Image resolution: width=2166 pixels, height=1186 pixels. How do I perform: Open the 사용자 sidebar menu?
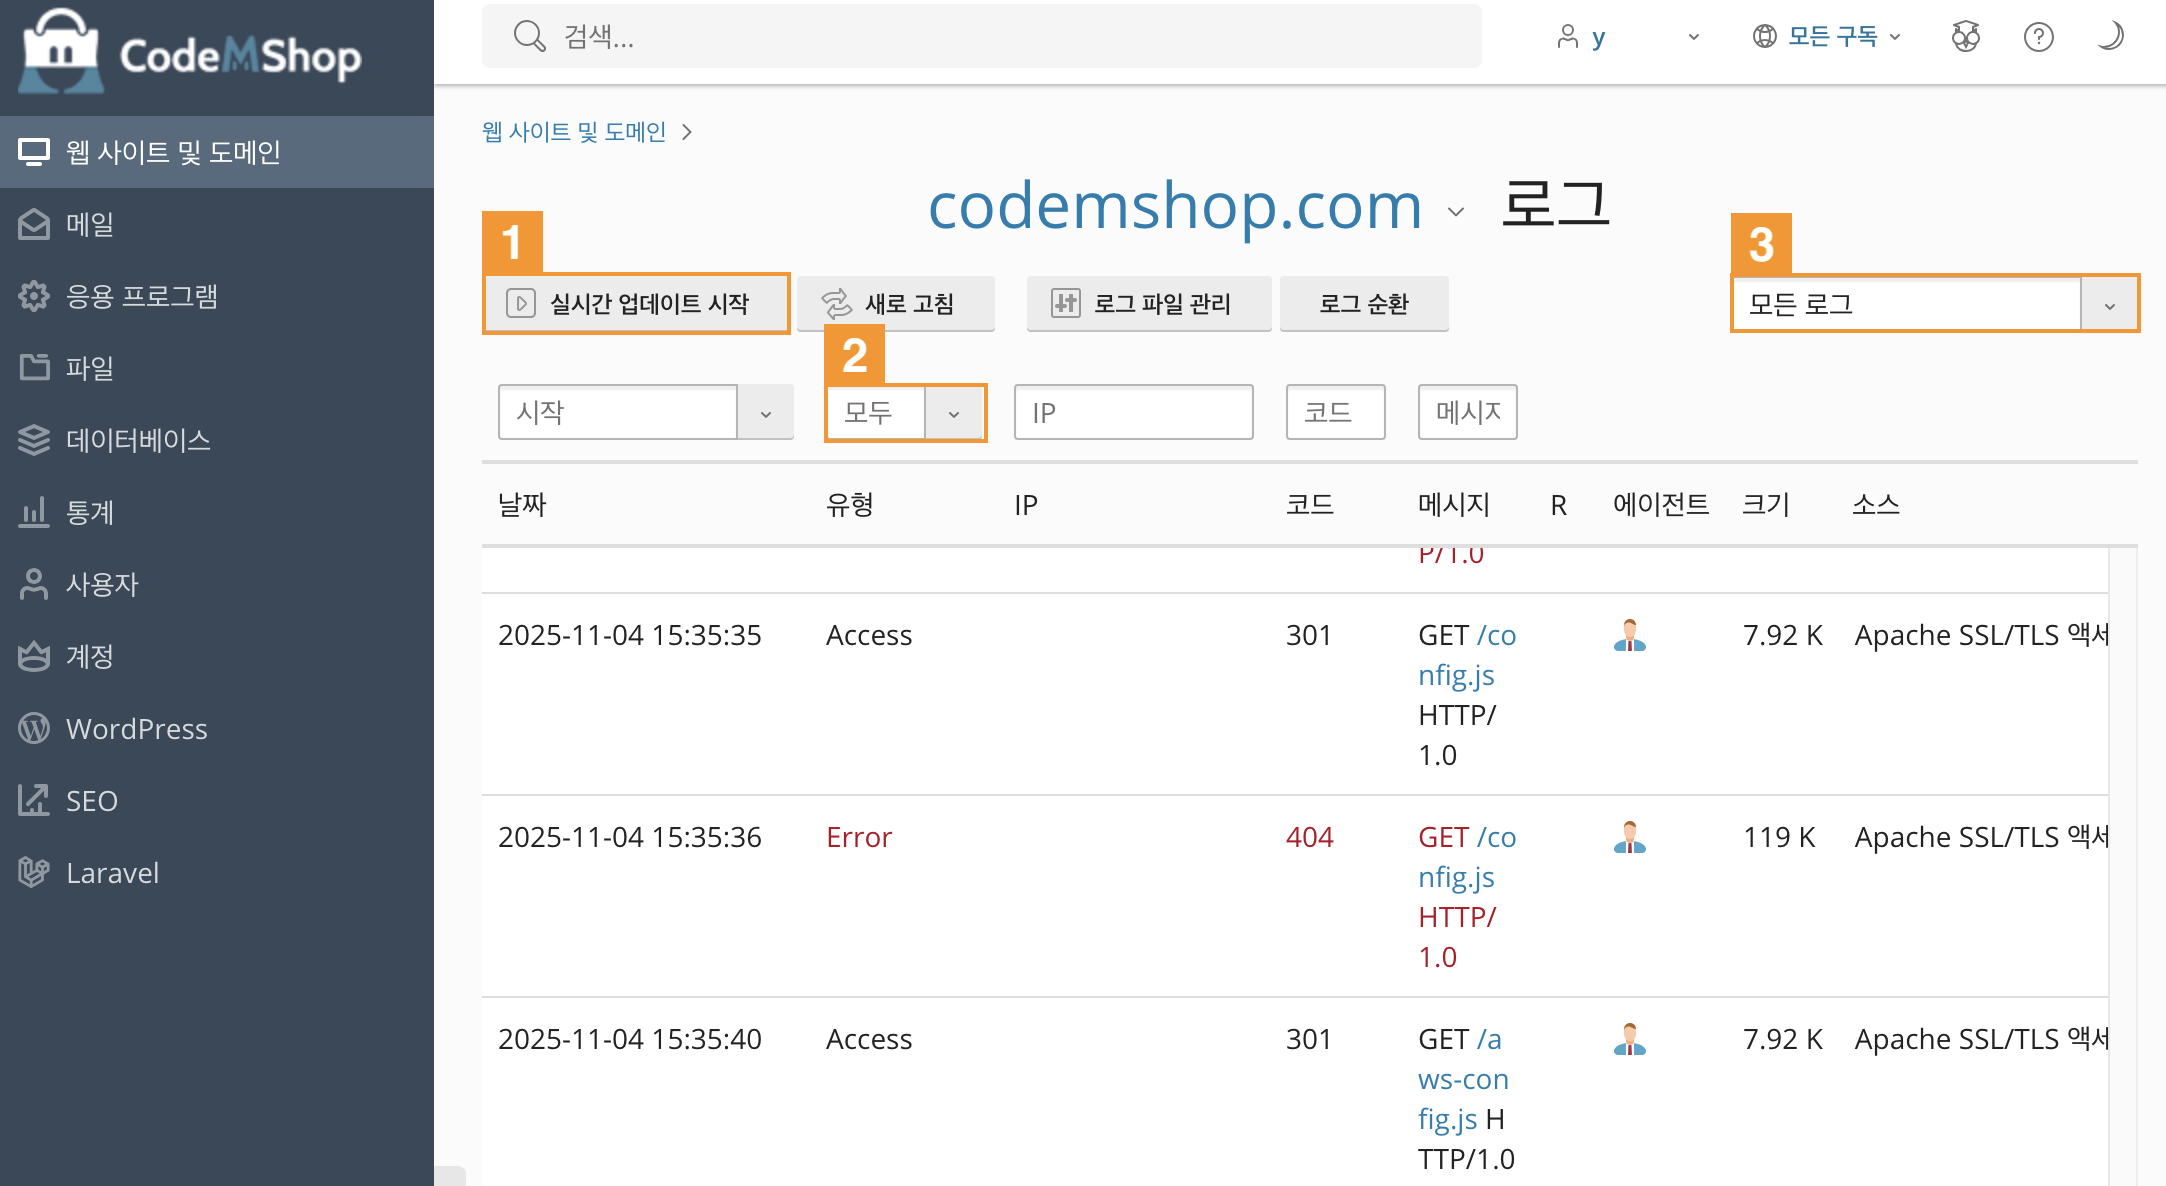click(x=101, y=584)
